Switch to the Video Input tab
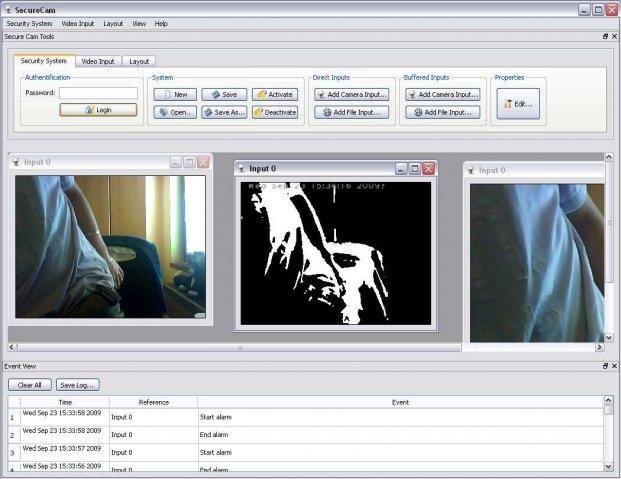 (x=98, y=61)
